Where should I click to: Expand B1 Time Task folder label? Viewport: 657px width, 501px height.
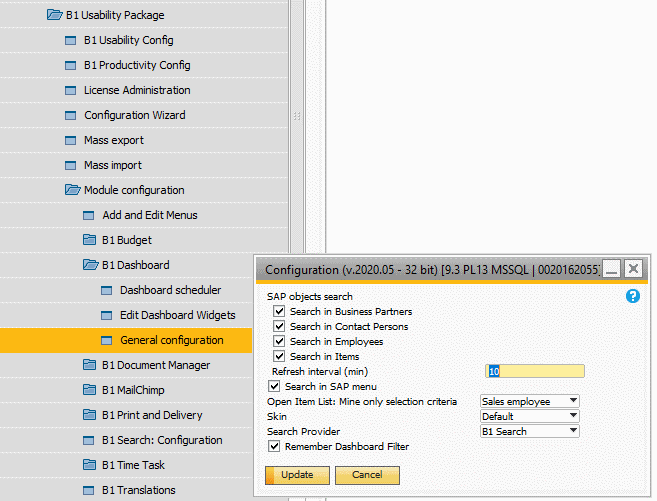pyautogui.click(x=133, y=465)
